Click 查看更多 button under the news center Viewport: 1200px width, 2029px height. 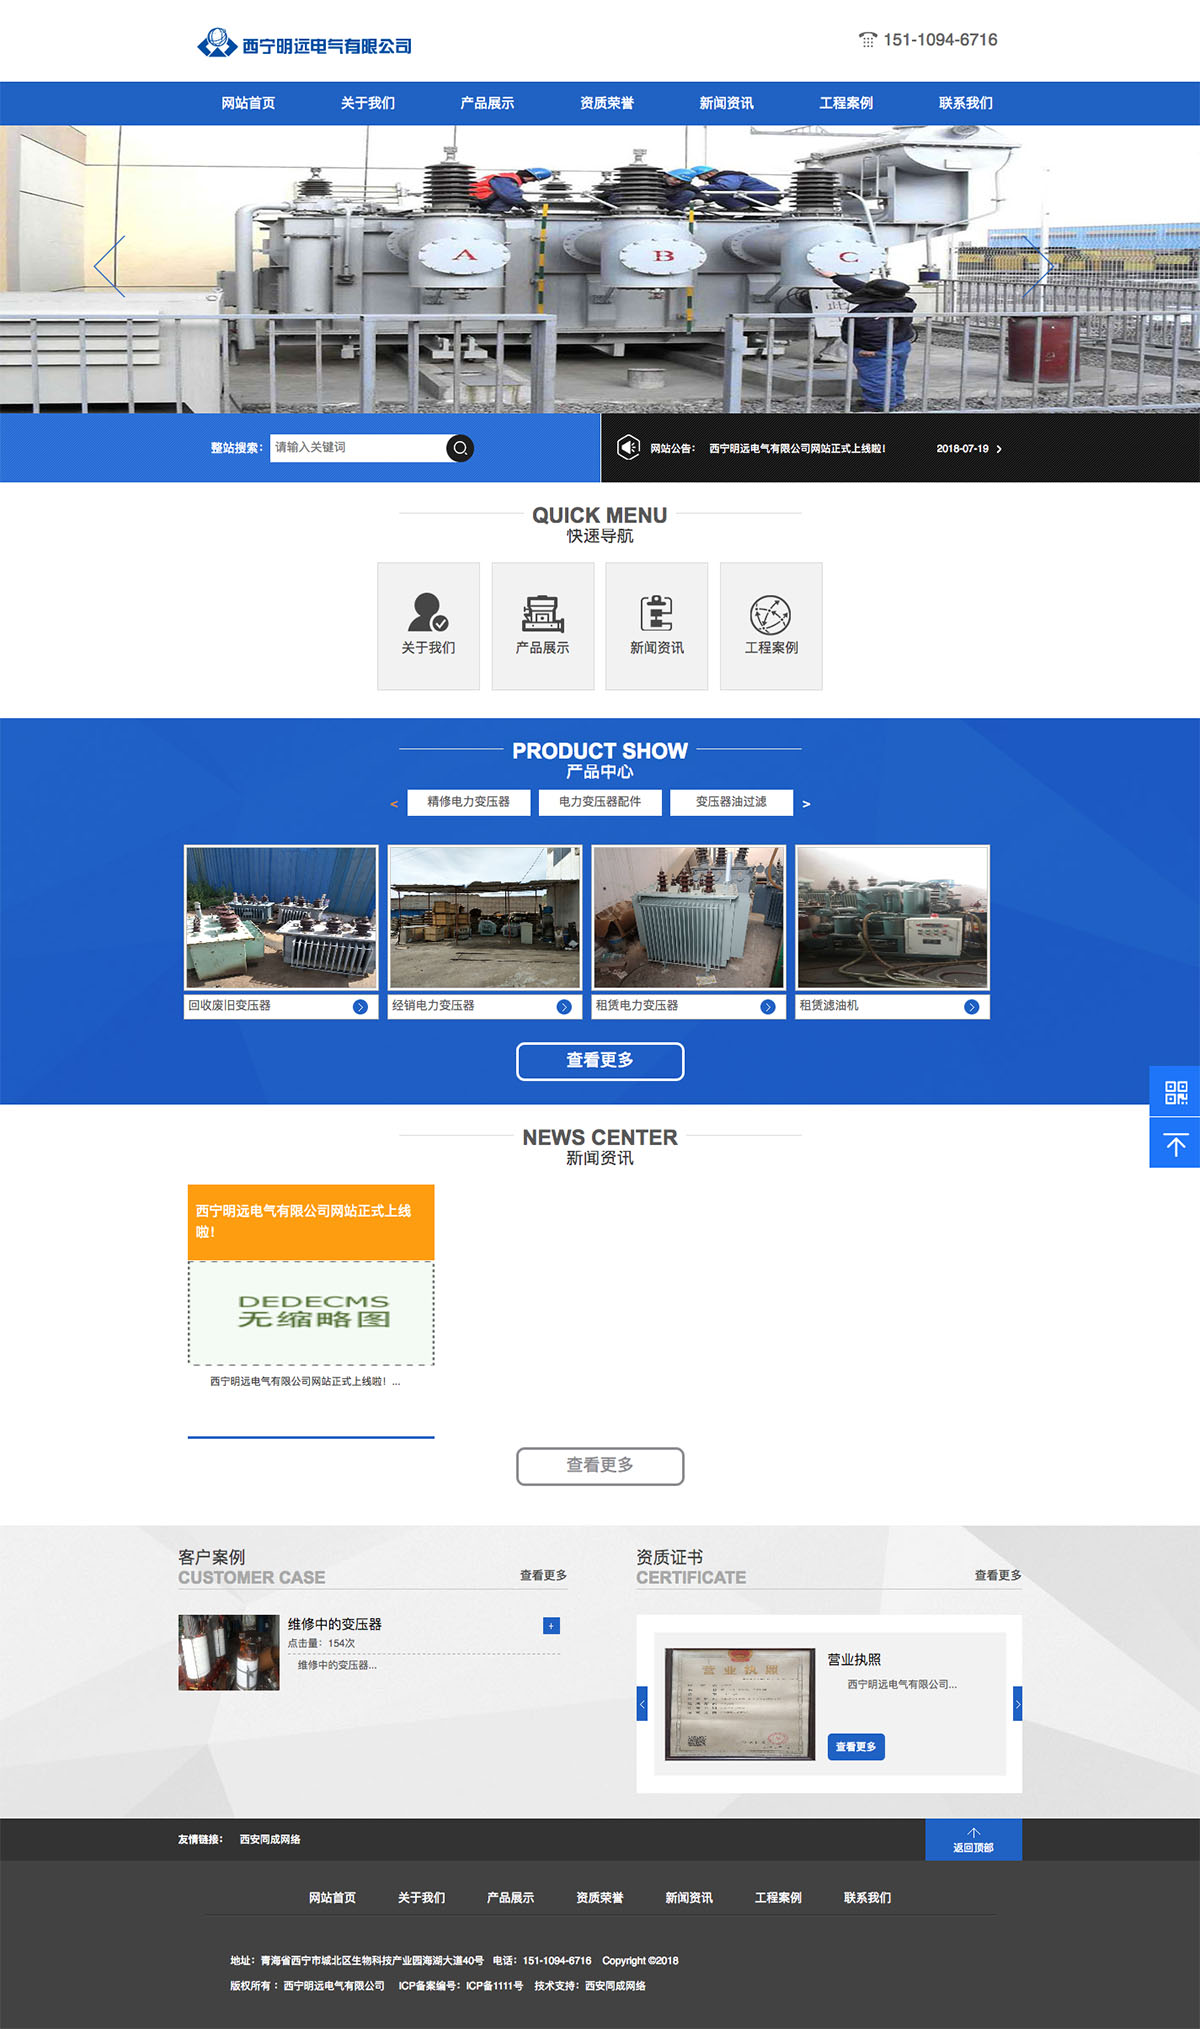(x=600, y=1466)
